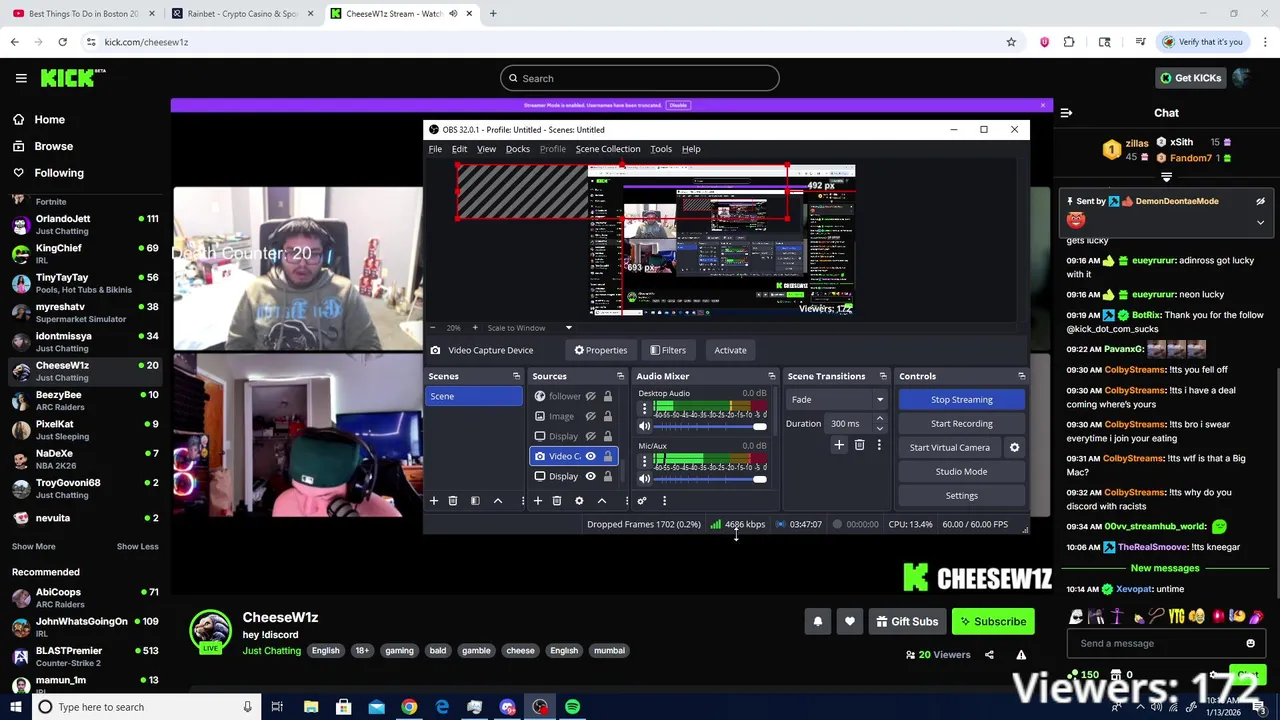Open Desktop Audio three-dot options
Screen dimensions: 1280x720
[x=645, y=408]
